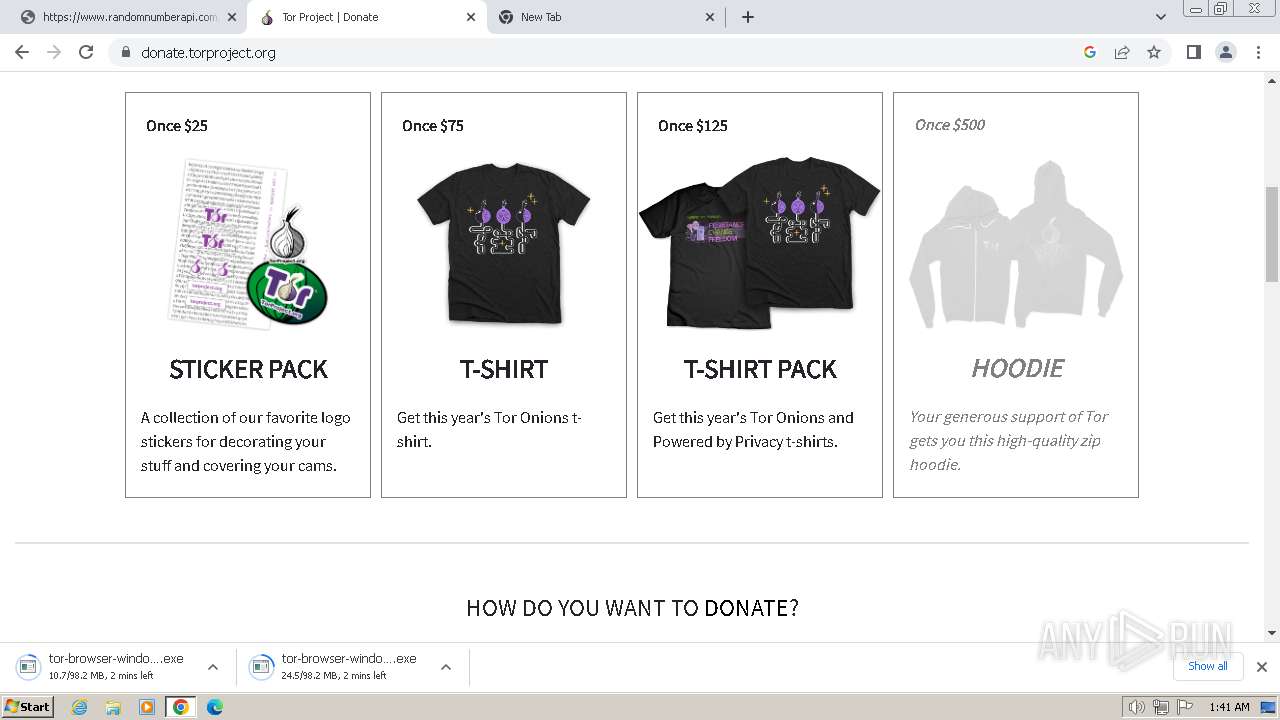Open volume control in system tray
1280x720 pixels.
click(1137, 707)
